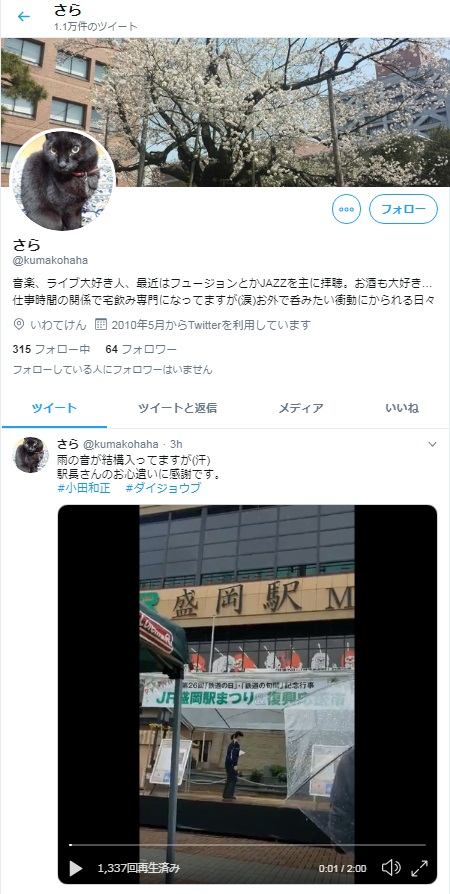Open the black cat profile picture
Viewport: 450px width, 894px height.
point(62,180)
